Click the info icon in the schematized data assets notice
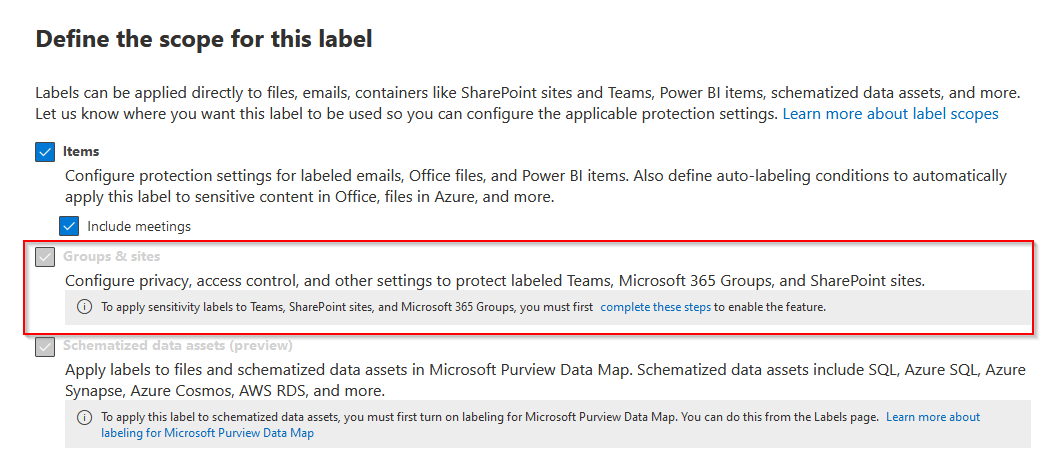Viewport: 1050px width, 462px height. pos(84,417)
